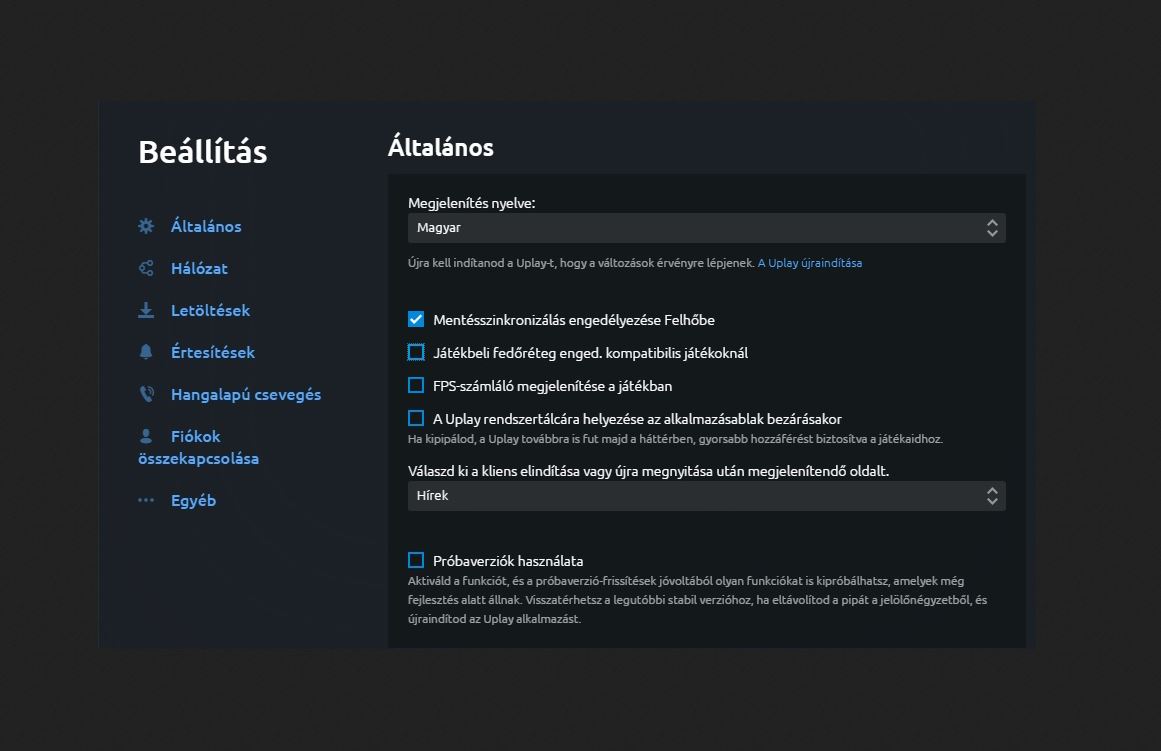Open the Hírek start page dropdown
This screenshot has height=751, width=1161.
point(706,495)
